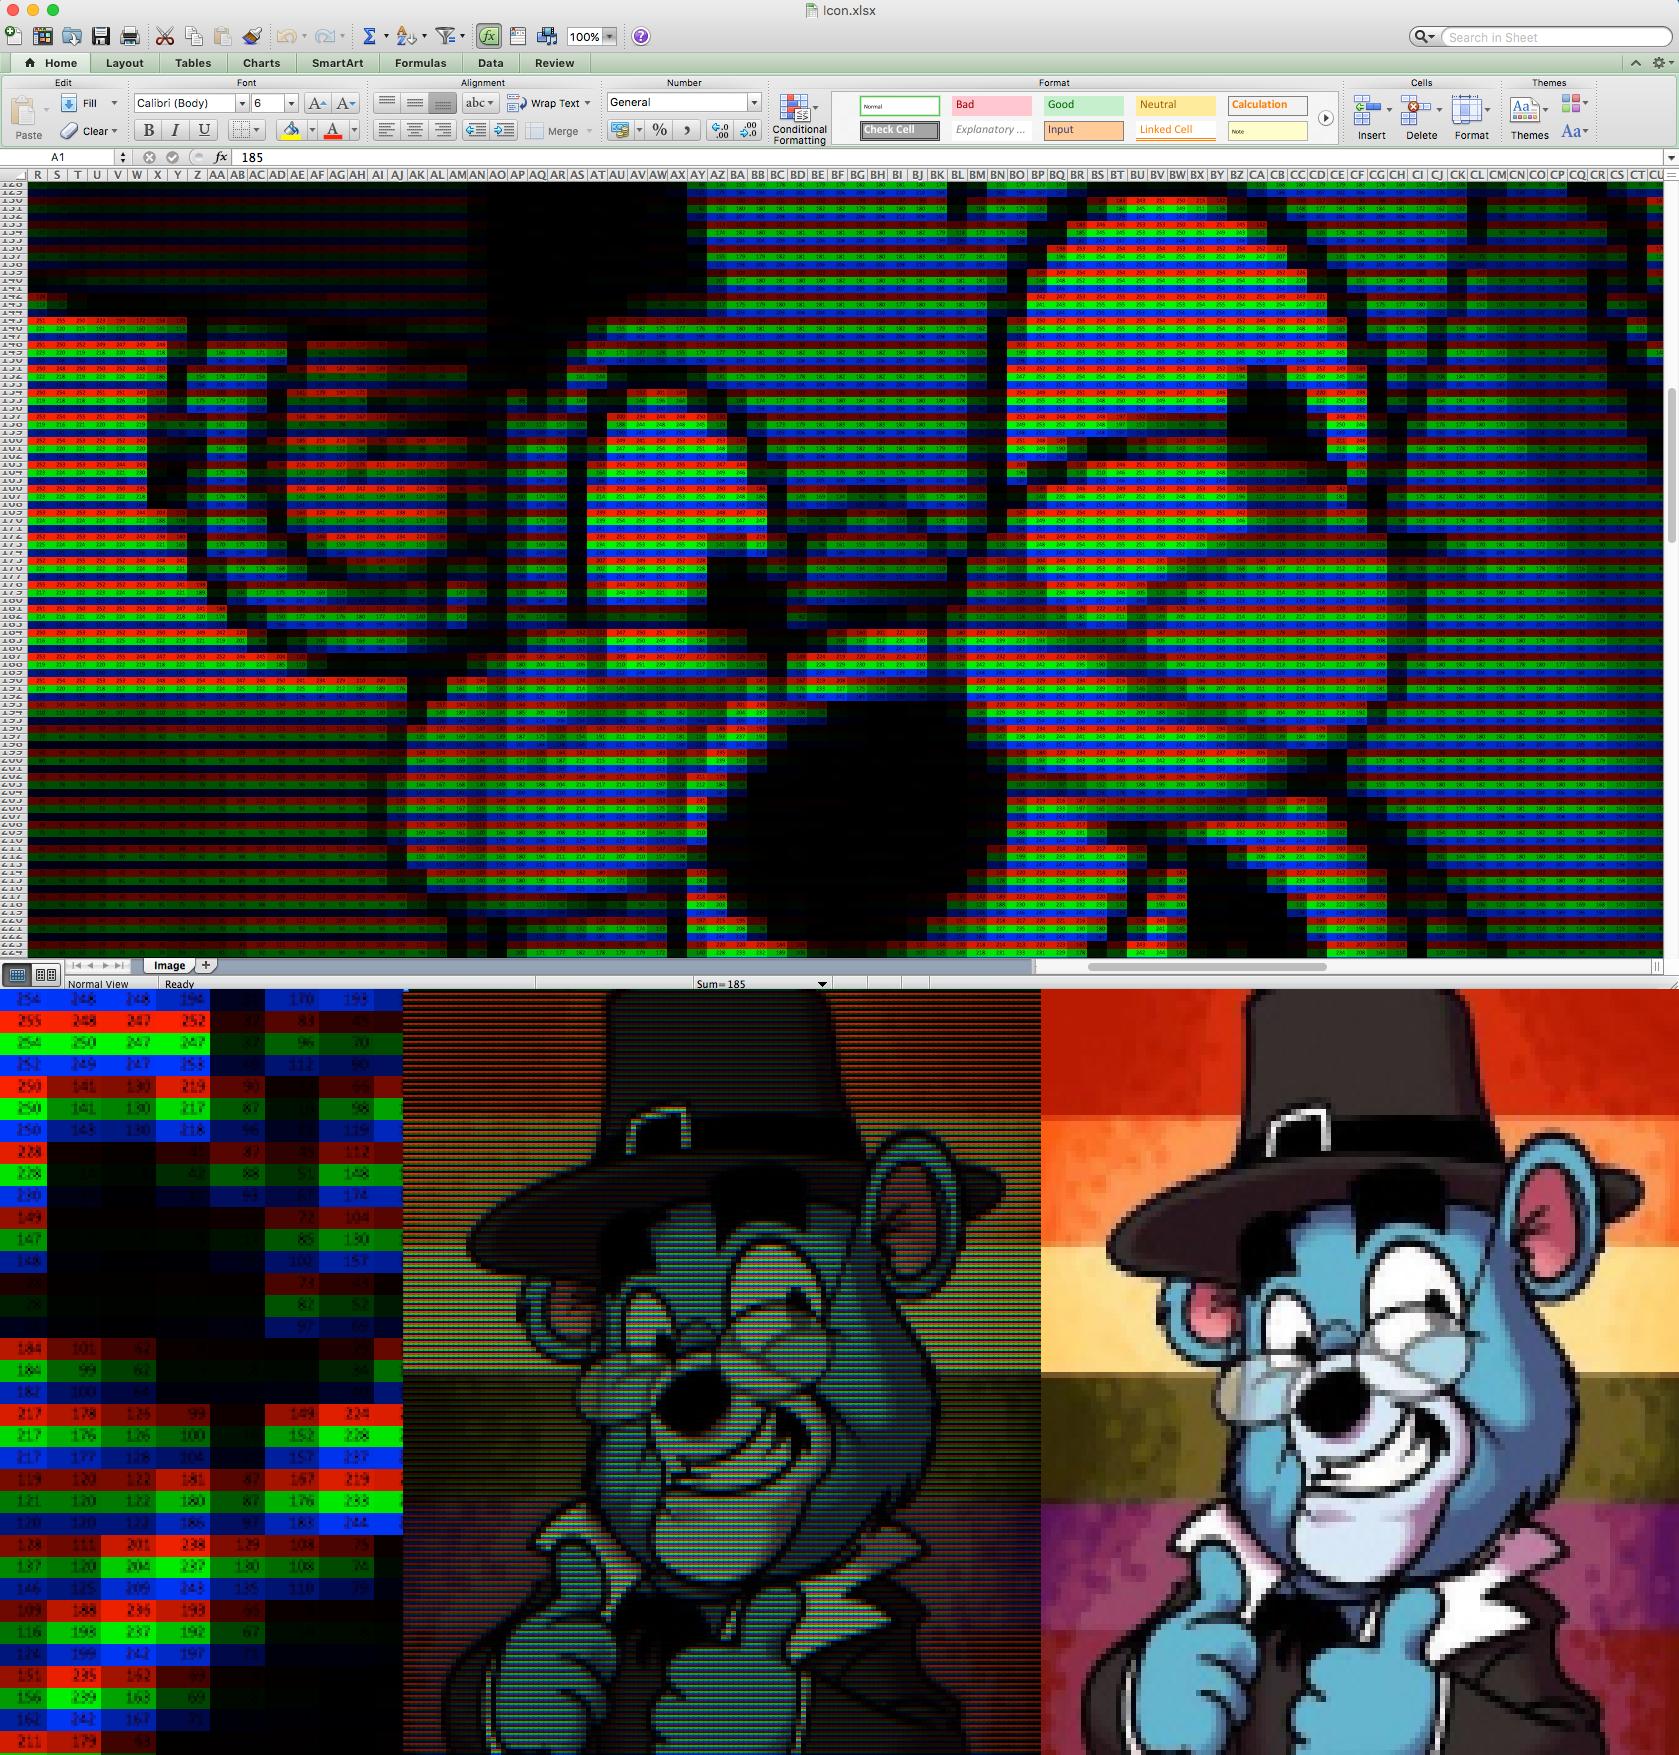Toggle Italic formatting
The height and width of the screenshot is (1755, 1679).
pos(176,129)
